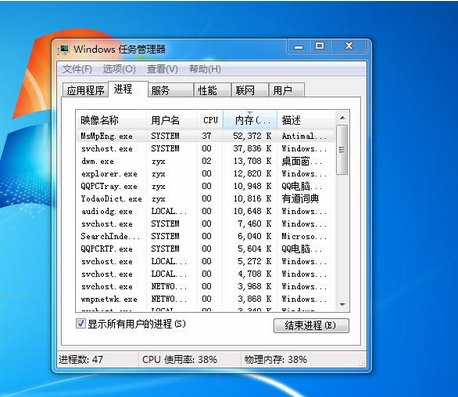Image resolution: width=458 pixels, height=397 pixels.
Task: Click the svchost.exe row using 4,708 K
Action: [x=205, y=274]
